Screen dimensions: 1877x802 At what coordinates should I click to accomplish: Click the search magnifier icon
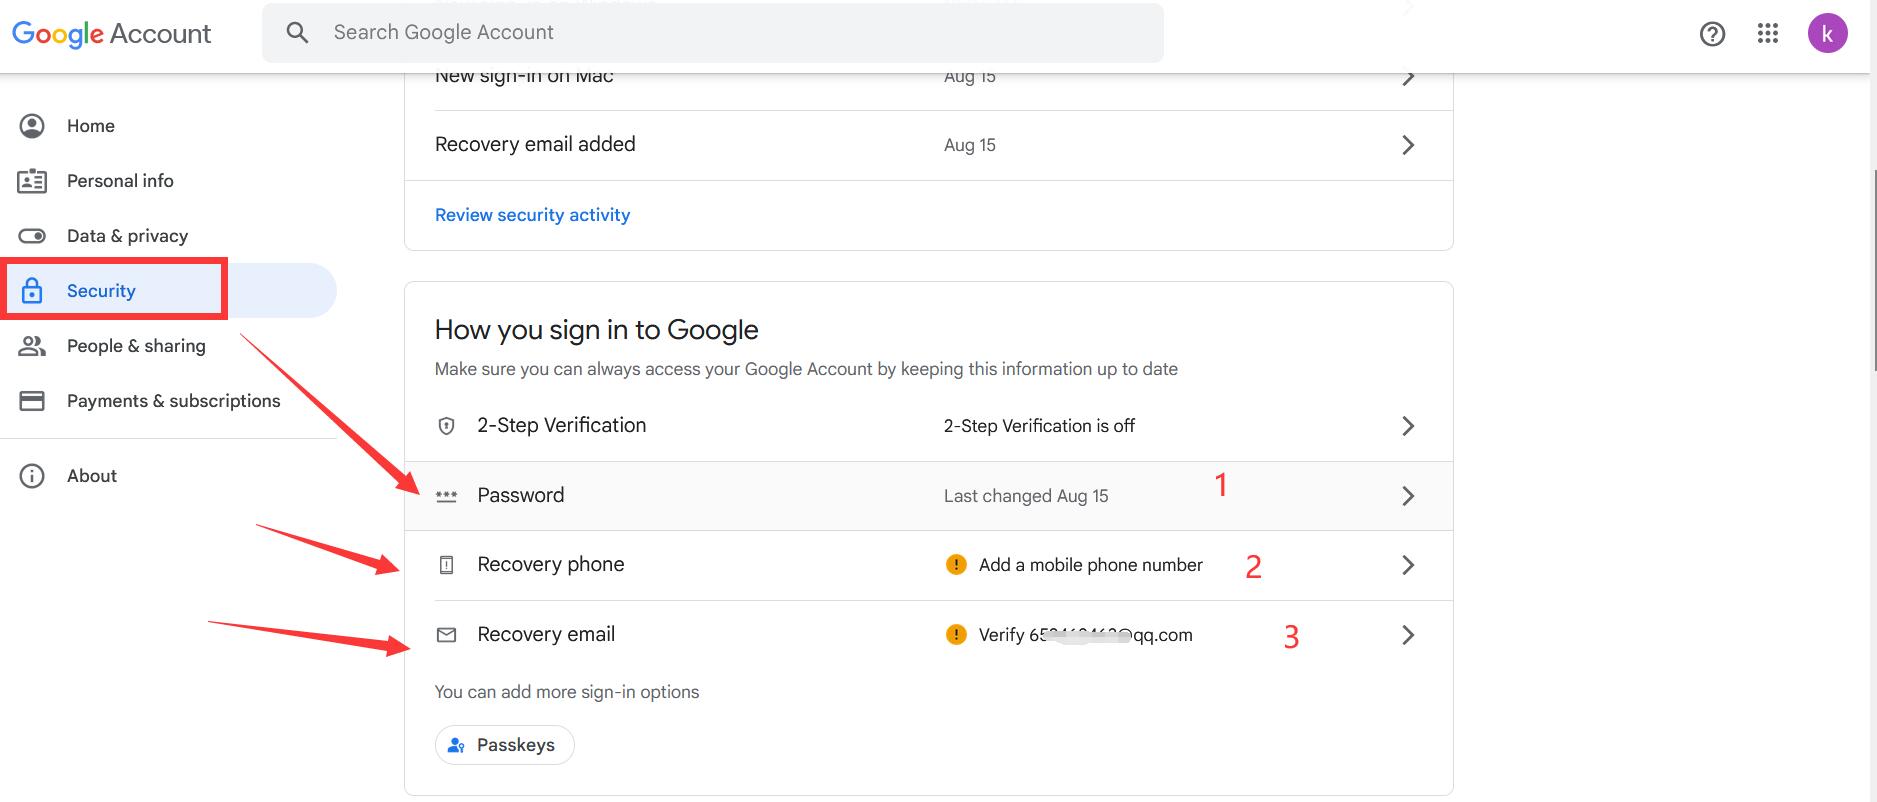tap(297, 32)
